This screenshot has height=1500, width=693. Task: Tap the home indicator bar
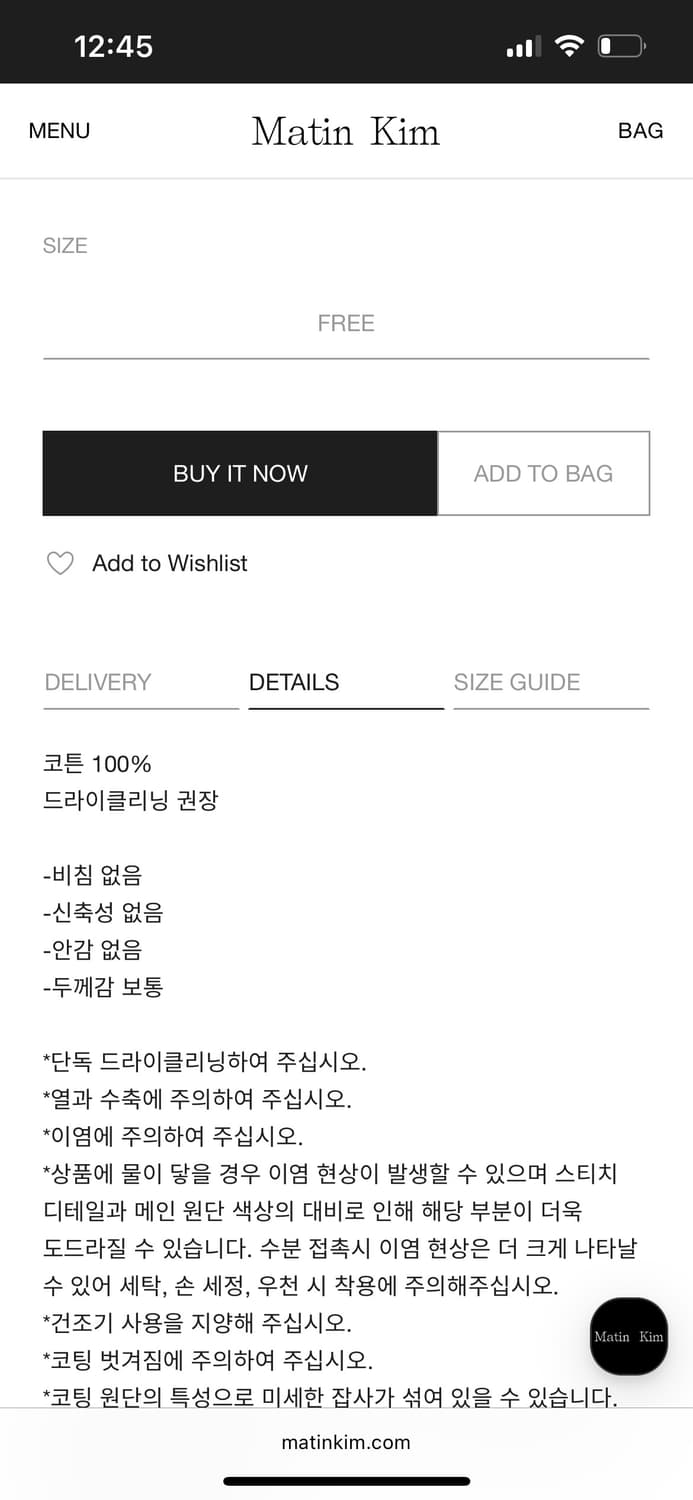[346, 1481]
